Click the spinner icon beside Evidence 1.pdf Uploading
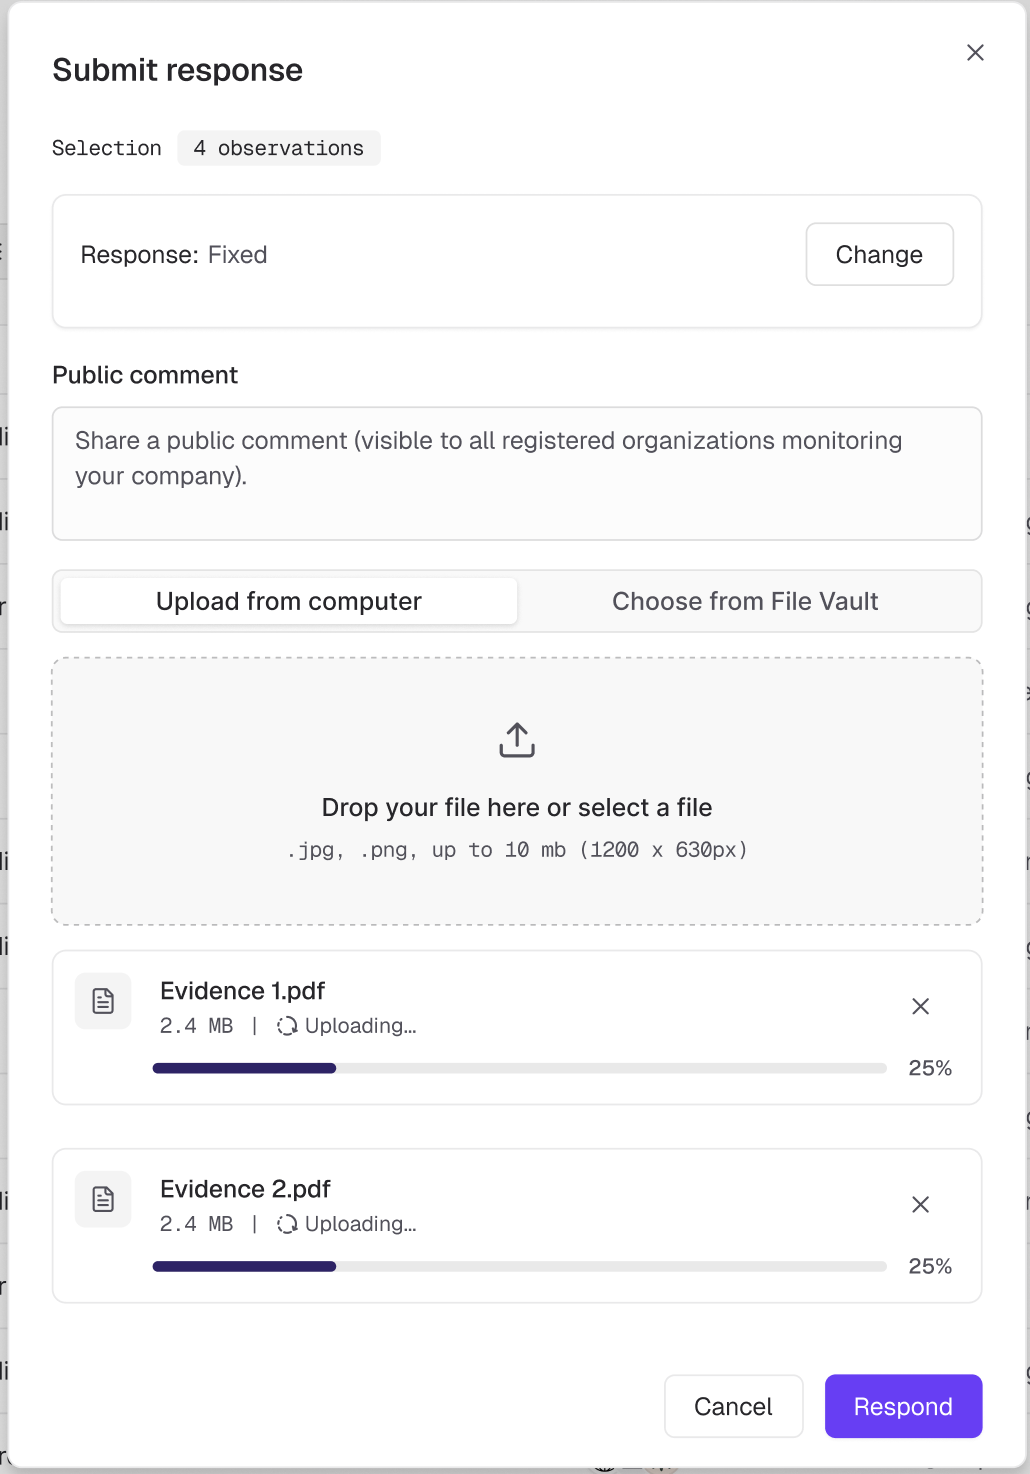 [287, 1026]
